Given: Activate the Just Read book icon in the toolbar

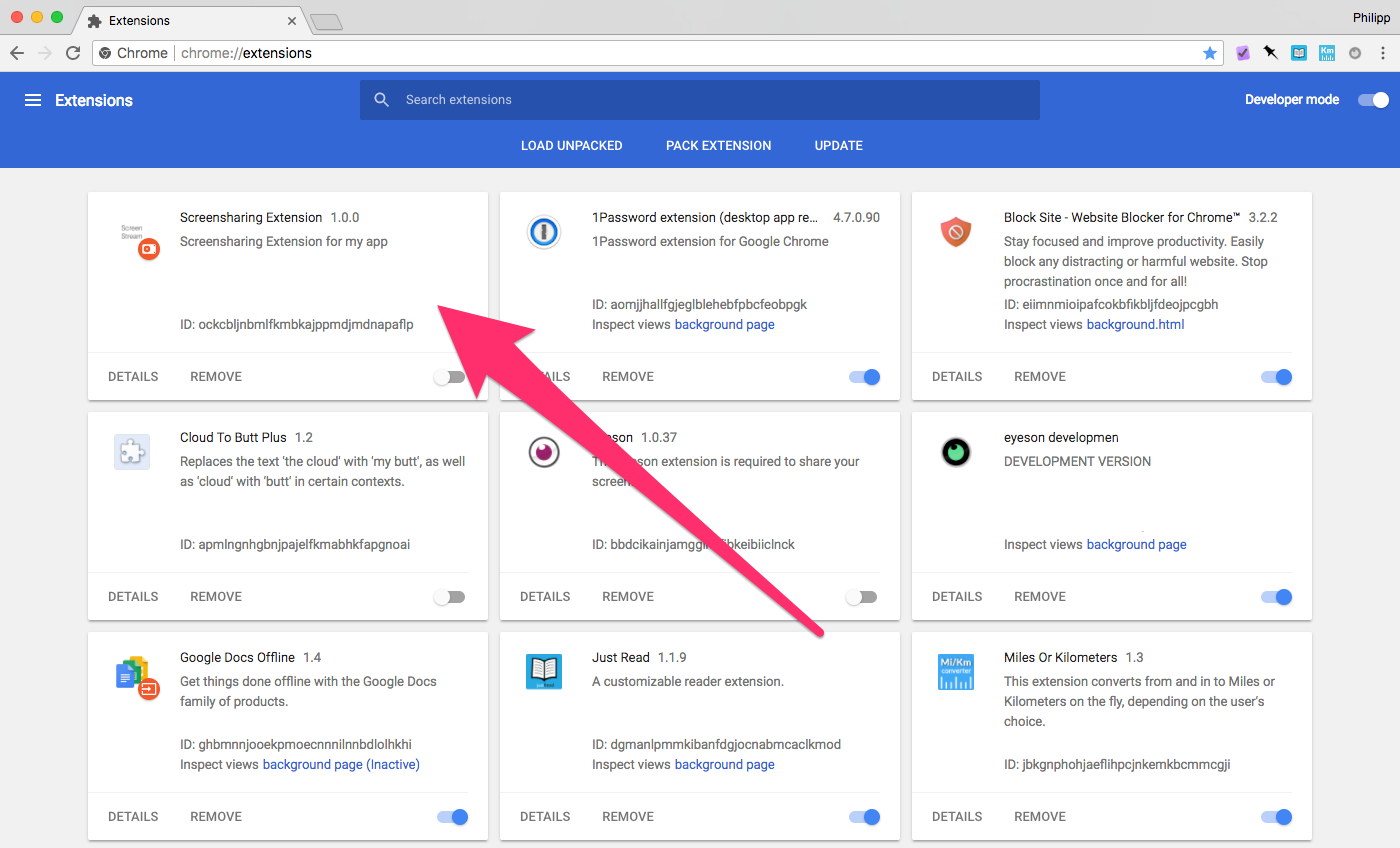Looking at the screenshot, I should [x=1299, y=53].
